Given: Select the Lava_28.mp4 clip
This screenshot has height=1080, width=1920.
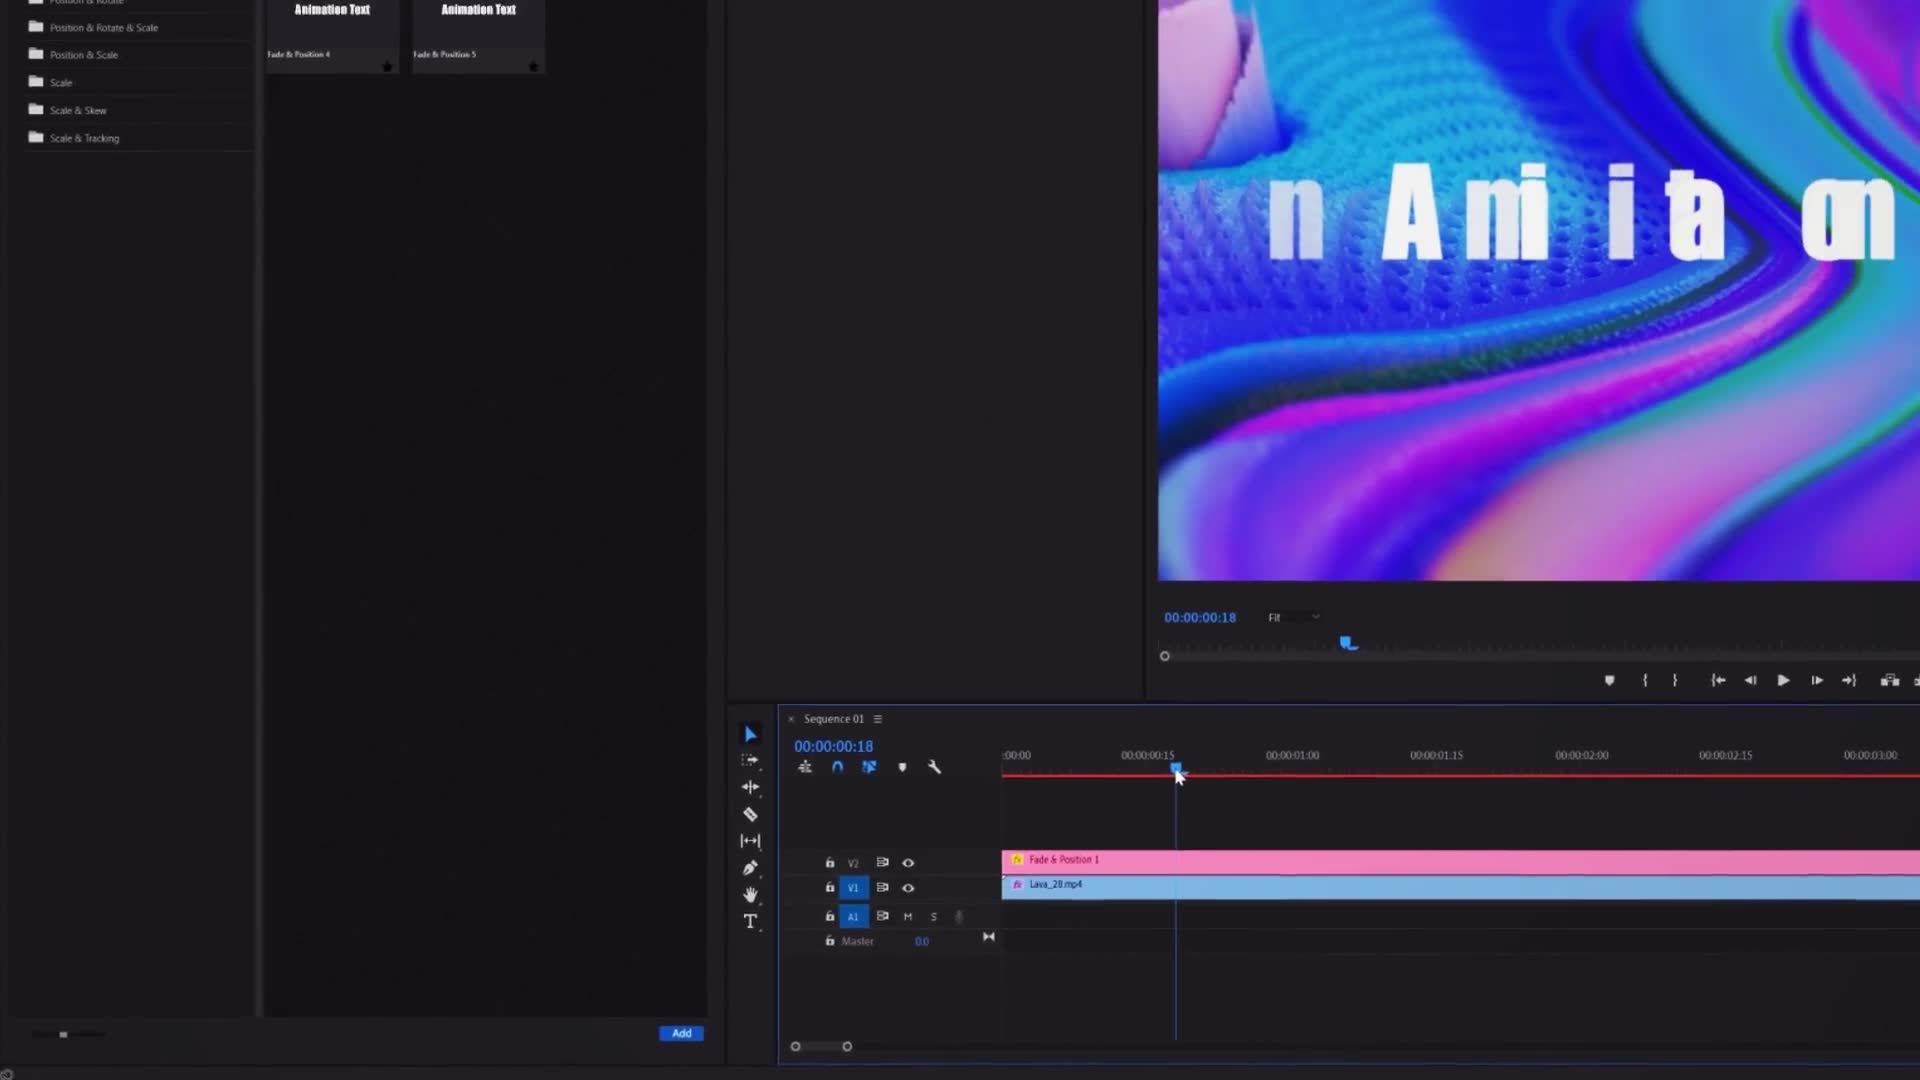Looking at the screenshot, I should [1460, 887].
